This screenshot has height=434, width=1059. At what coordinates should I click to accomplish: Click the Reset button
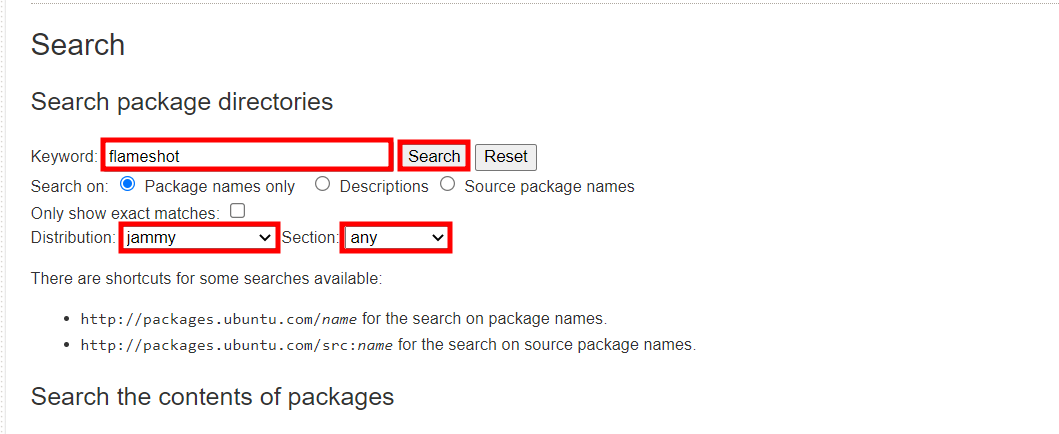[506, 157]
